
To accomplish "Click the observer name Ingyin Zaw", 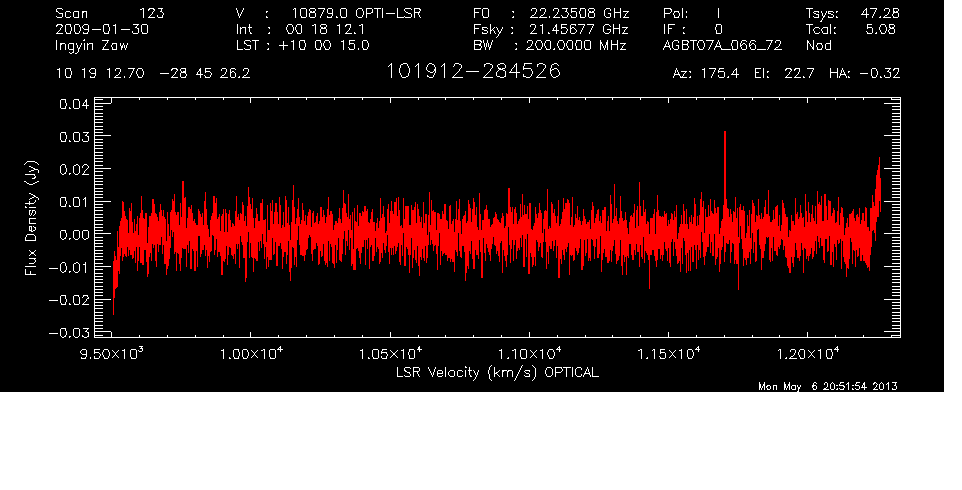I will (91, 46).
